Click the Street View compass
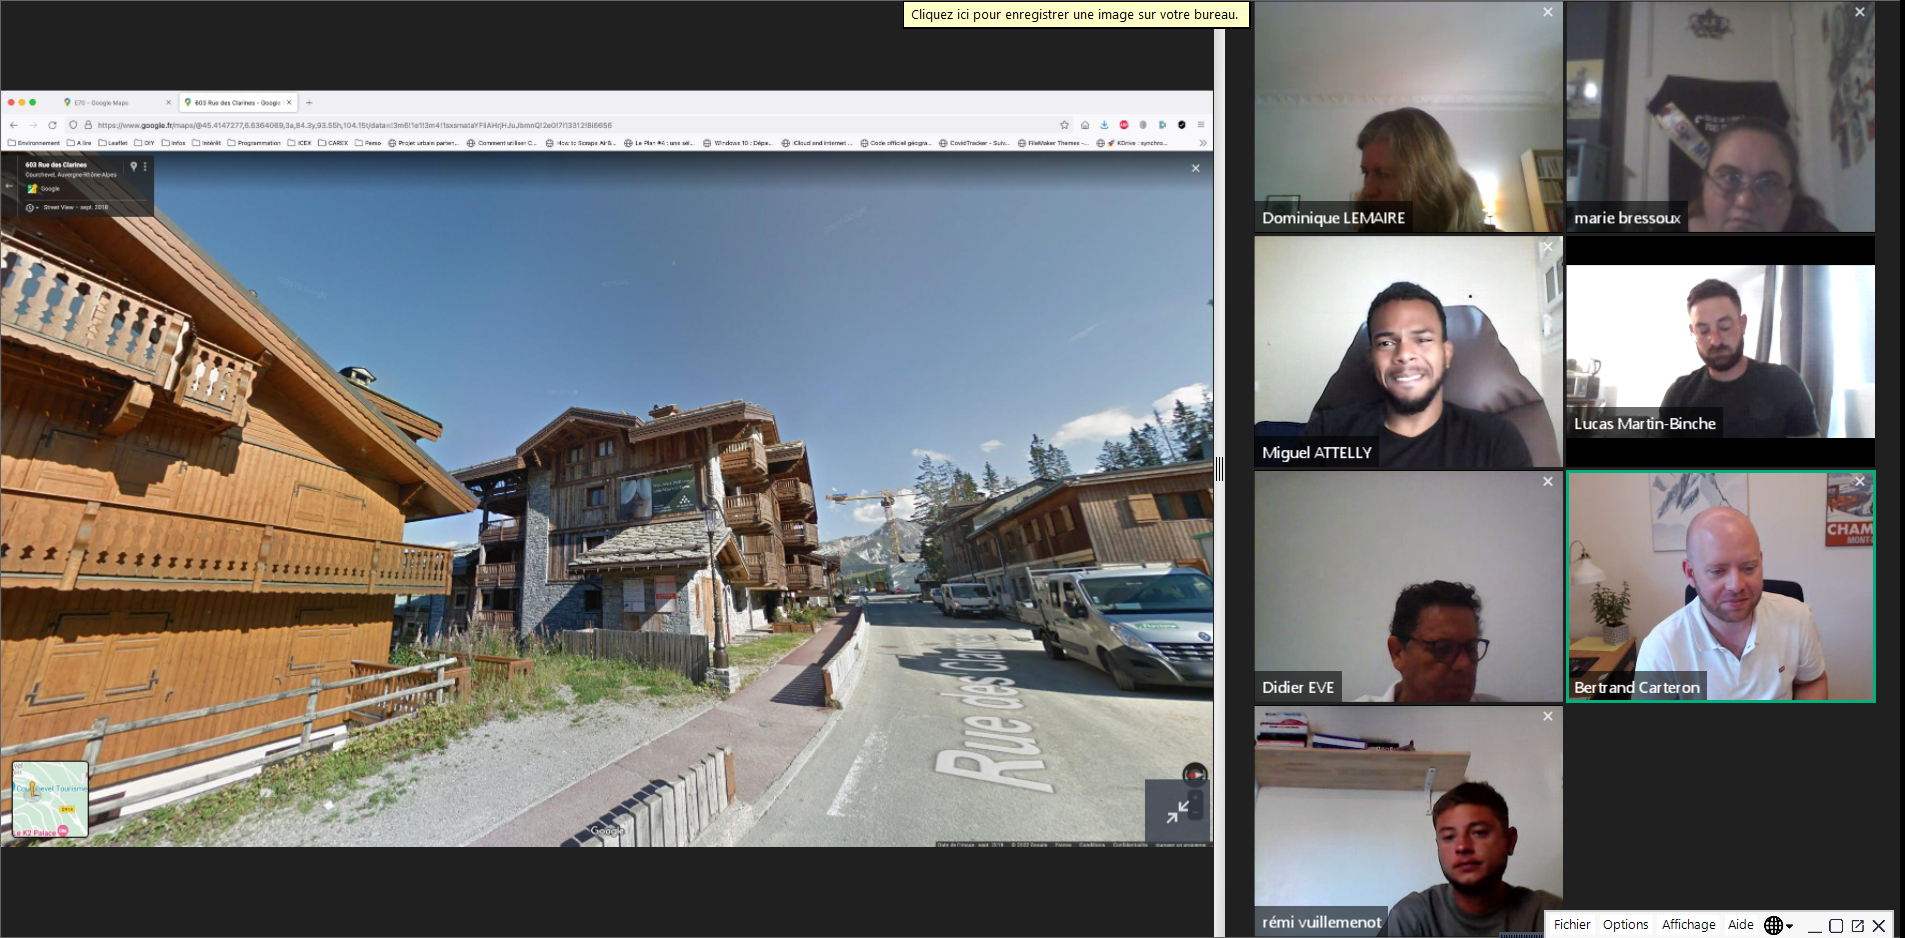The width and height of the screenshot is (1905, 938). pyautogui.click(x=1195, y=774)
